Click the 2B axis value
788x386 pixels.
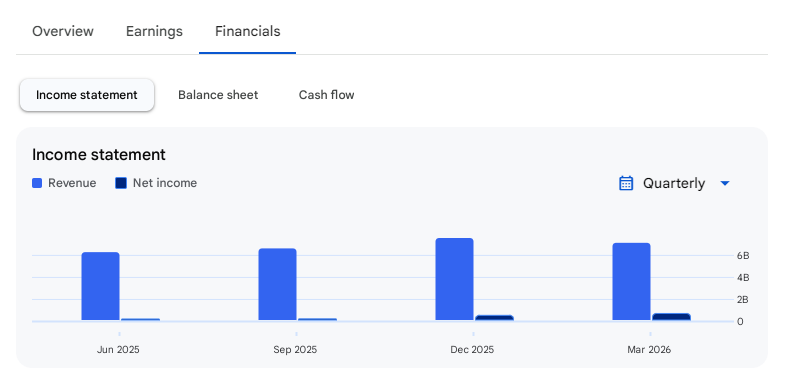point(743,300)
